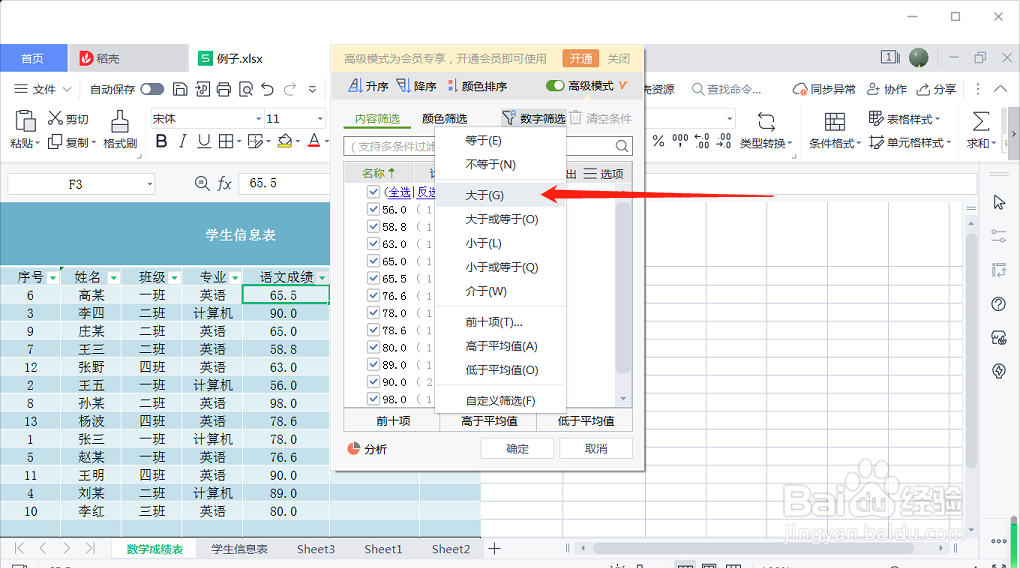Open the font size 11 dropdown
This screenshot has height=568, width=1020.
320,118
